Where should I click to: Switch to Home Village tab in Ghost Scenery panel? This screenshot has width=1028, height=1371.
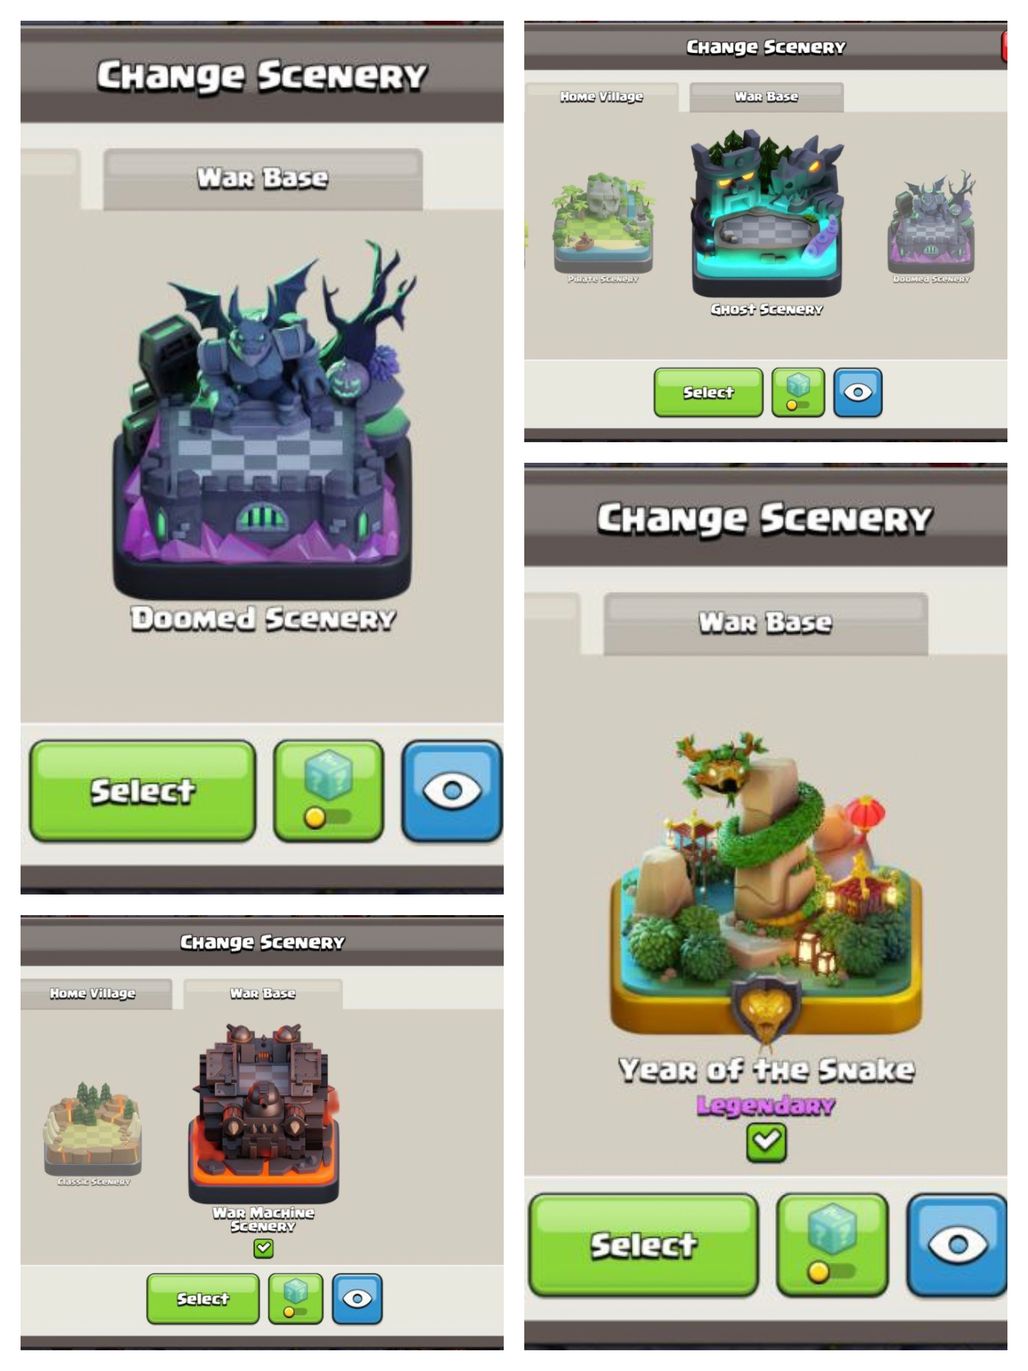[x=602, y=97]
